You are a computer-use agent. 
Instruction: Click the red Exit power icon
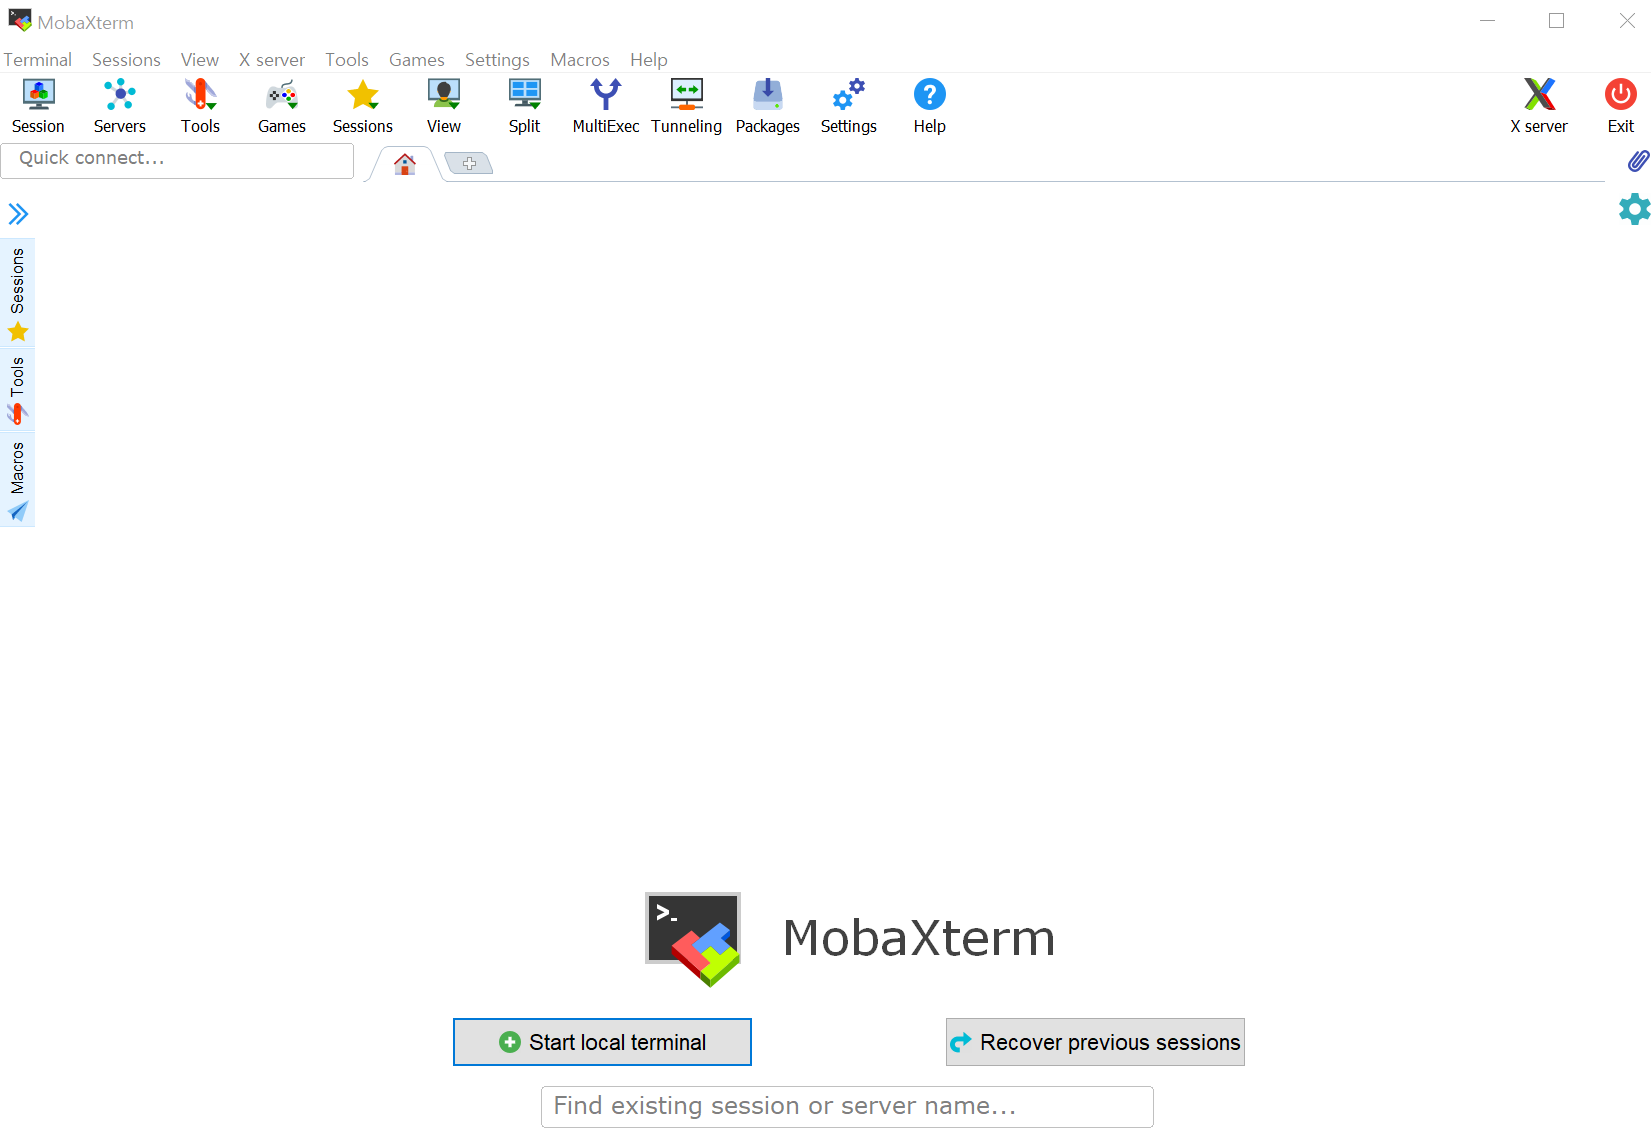click(x=1621, y=106)
